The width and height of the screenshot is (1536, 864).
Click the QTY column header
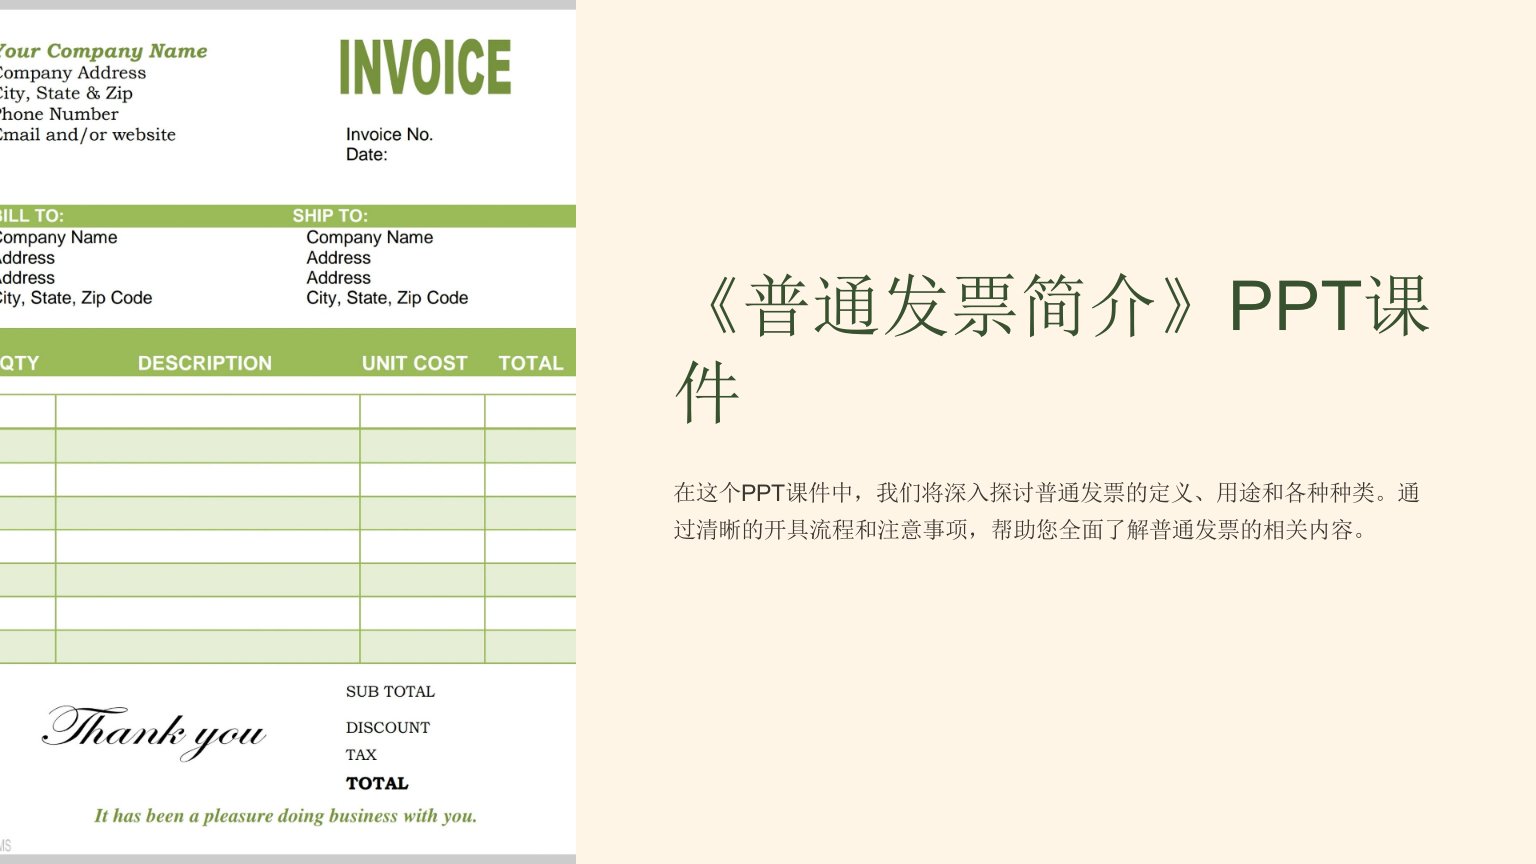click(x=19, y=363)
